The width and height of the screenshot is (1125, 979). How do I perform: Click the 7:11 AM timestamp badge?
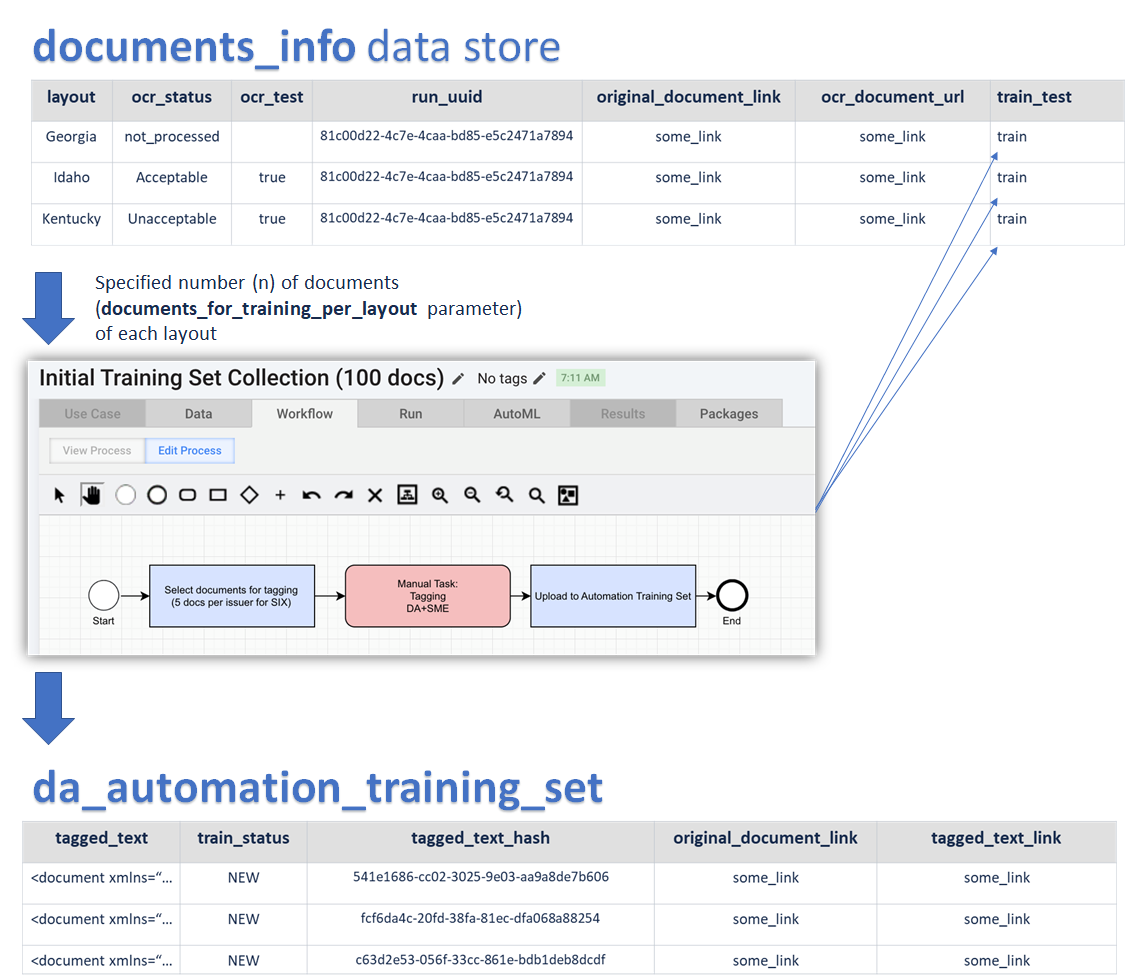point(580,378)
